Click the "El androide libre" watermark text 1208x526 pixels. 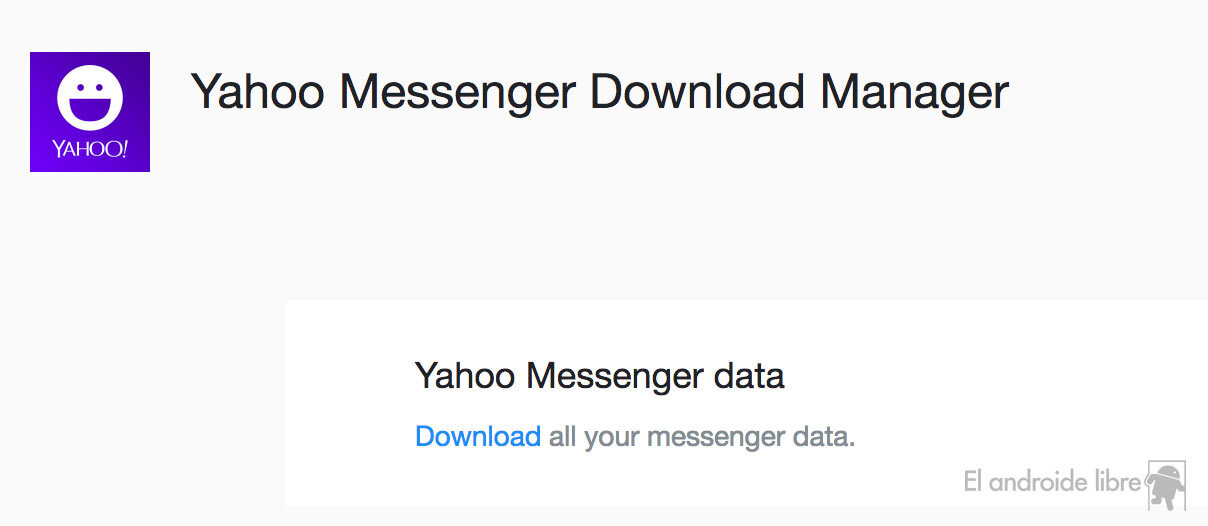[x=1052, y=482]
